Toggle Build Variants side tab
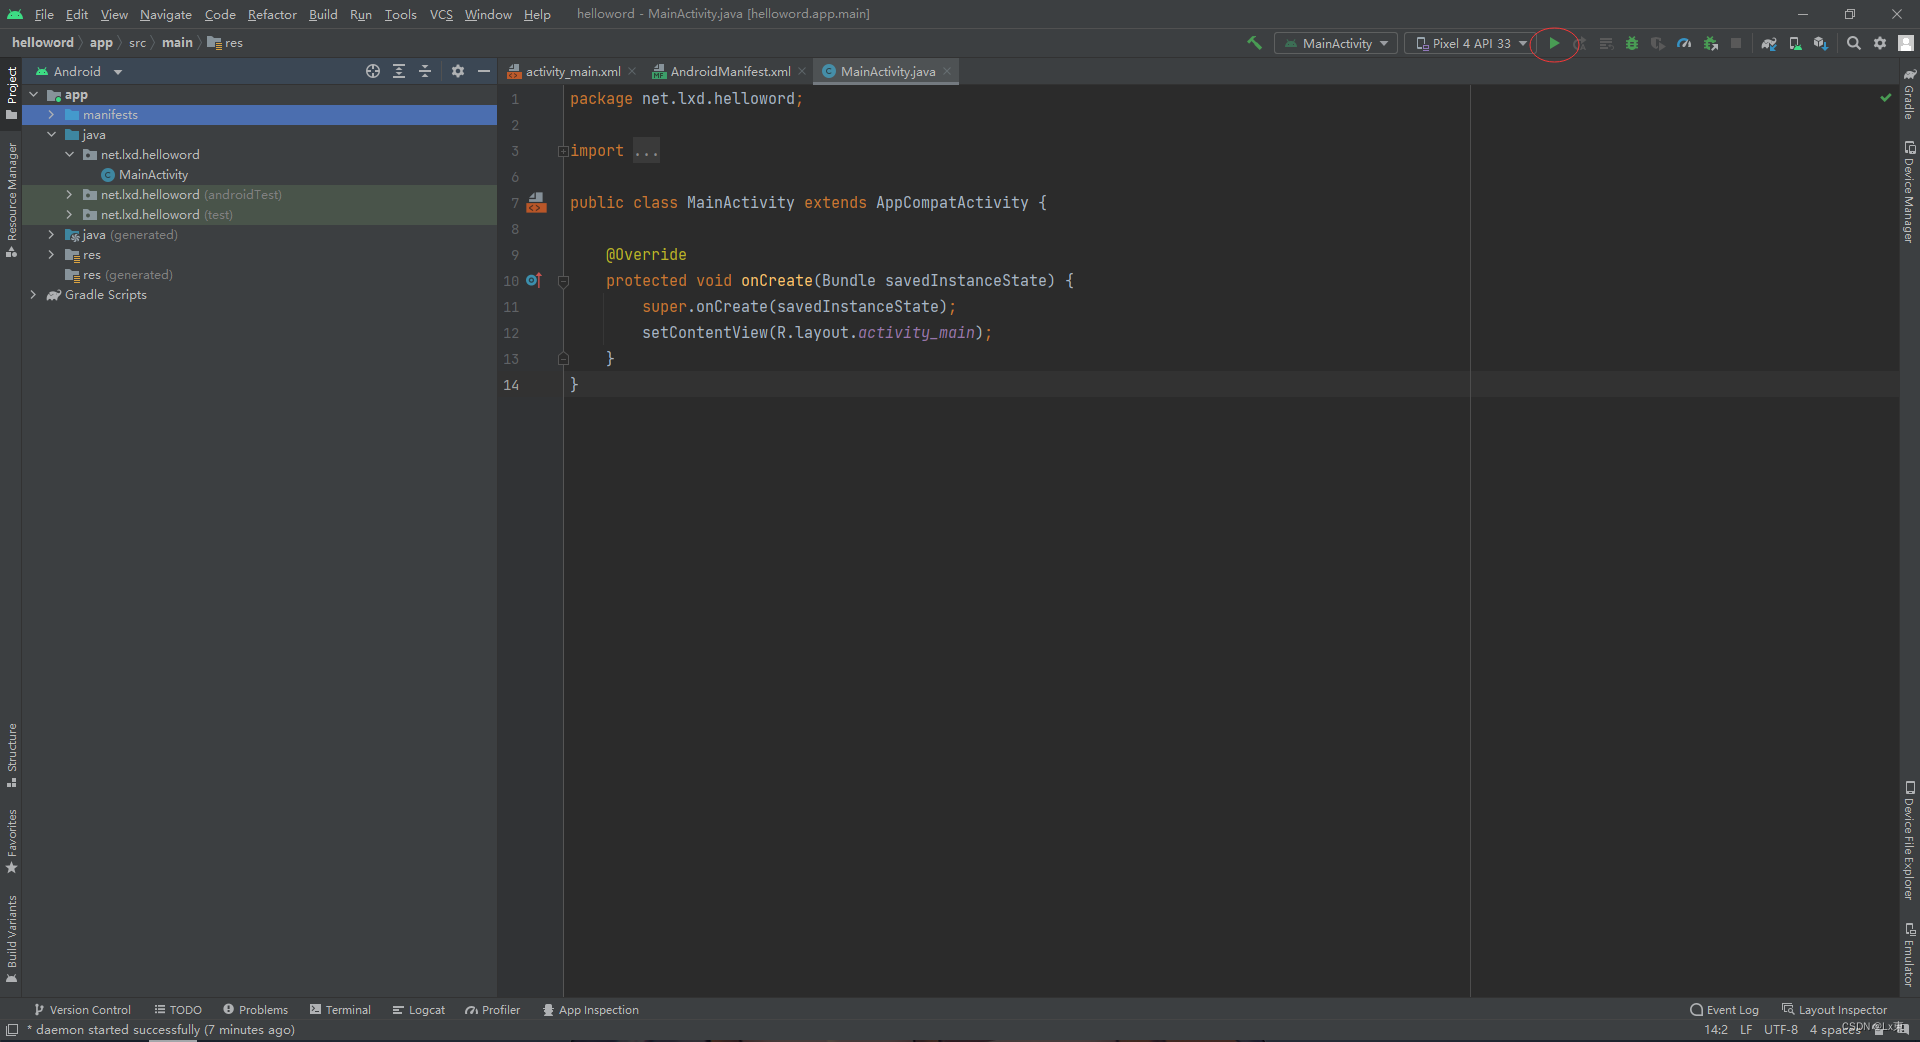1920x1042 pixels. coord(11,939)
